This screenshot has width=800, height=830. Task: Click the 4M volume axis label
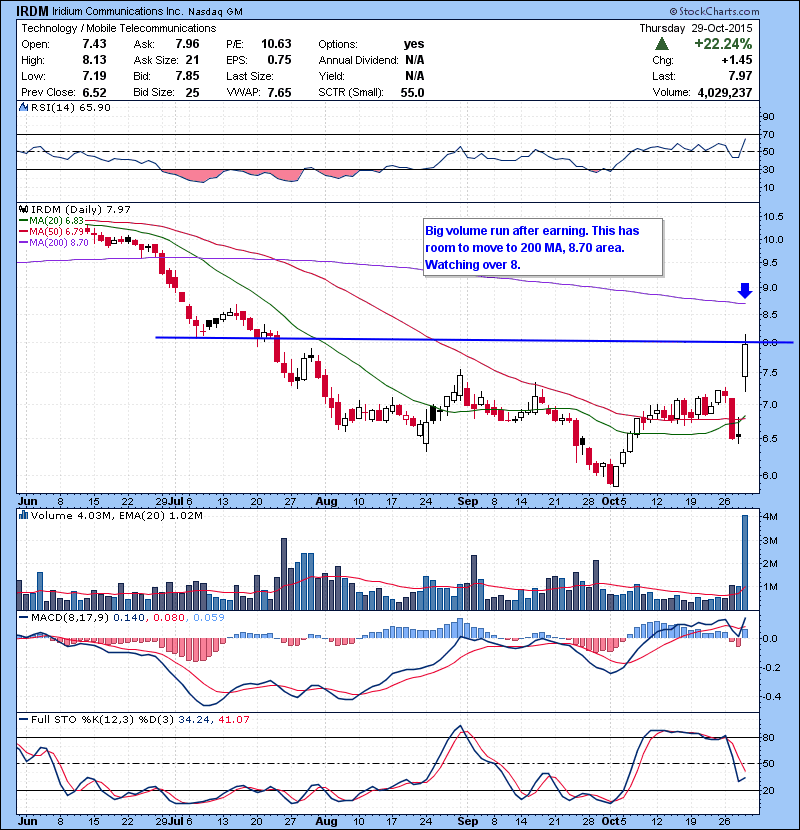point(770,517)
